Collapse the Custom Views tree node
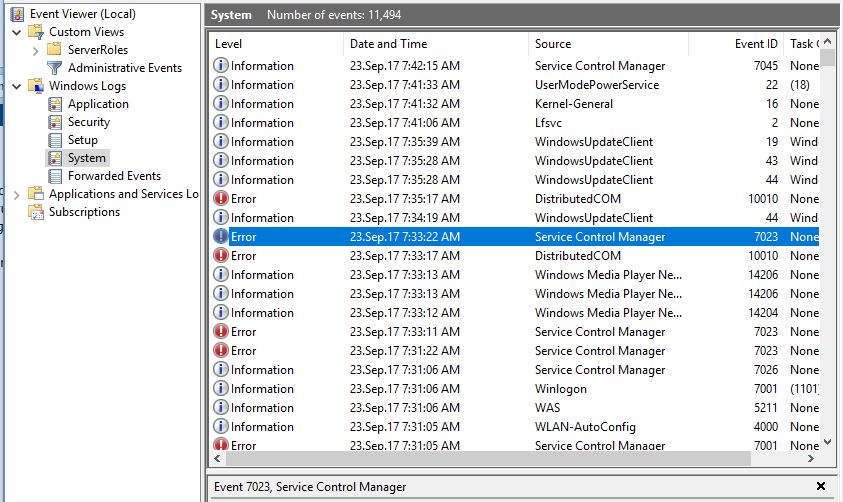843x502 pixels. [17, 32]
